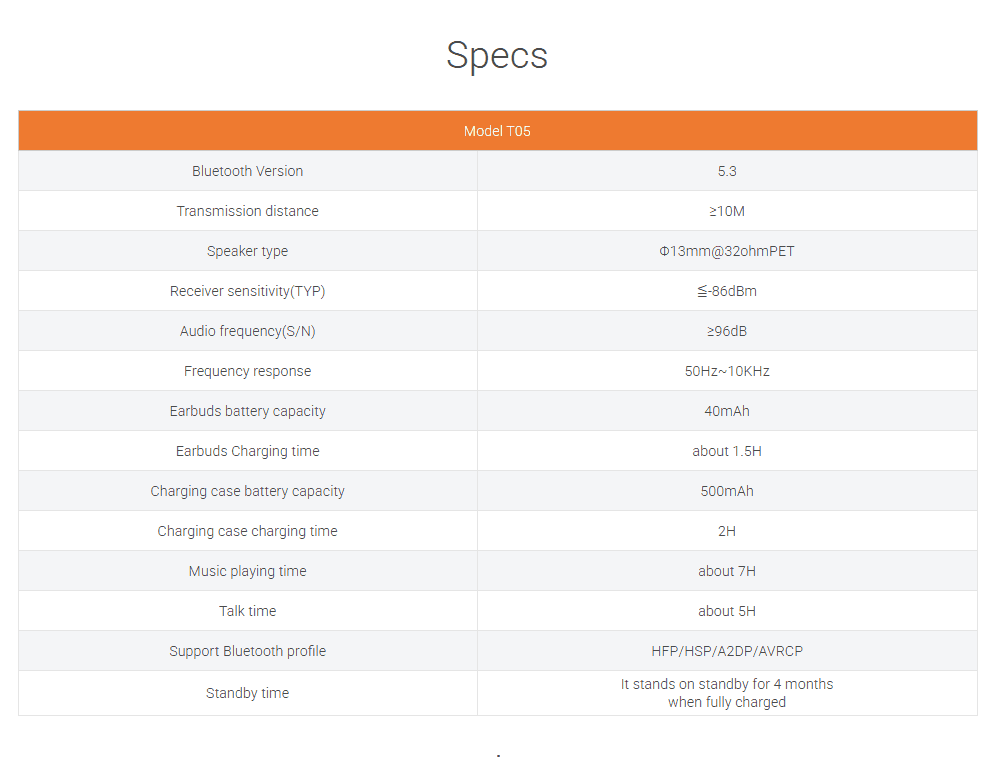Select the about 5H talk time value
Screen dimensions: 1003x757
click(727, 611)
